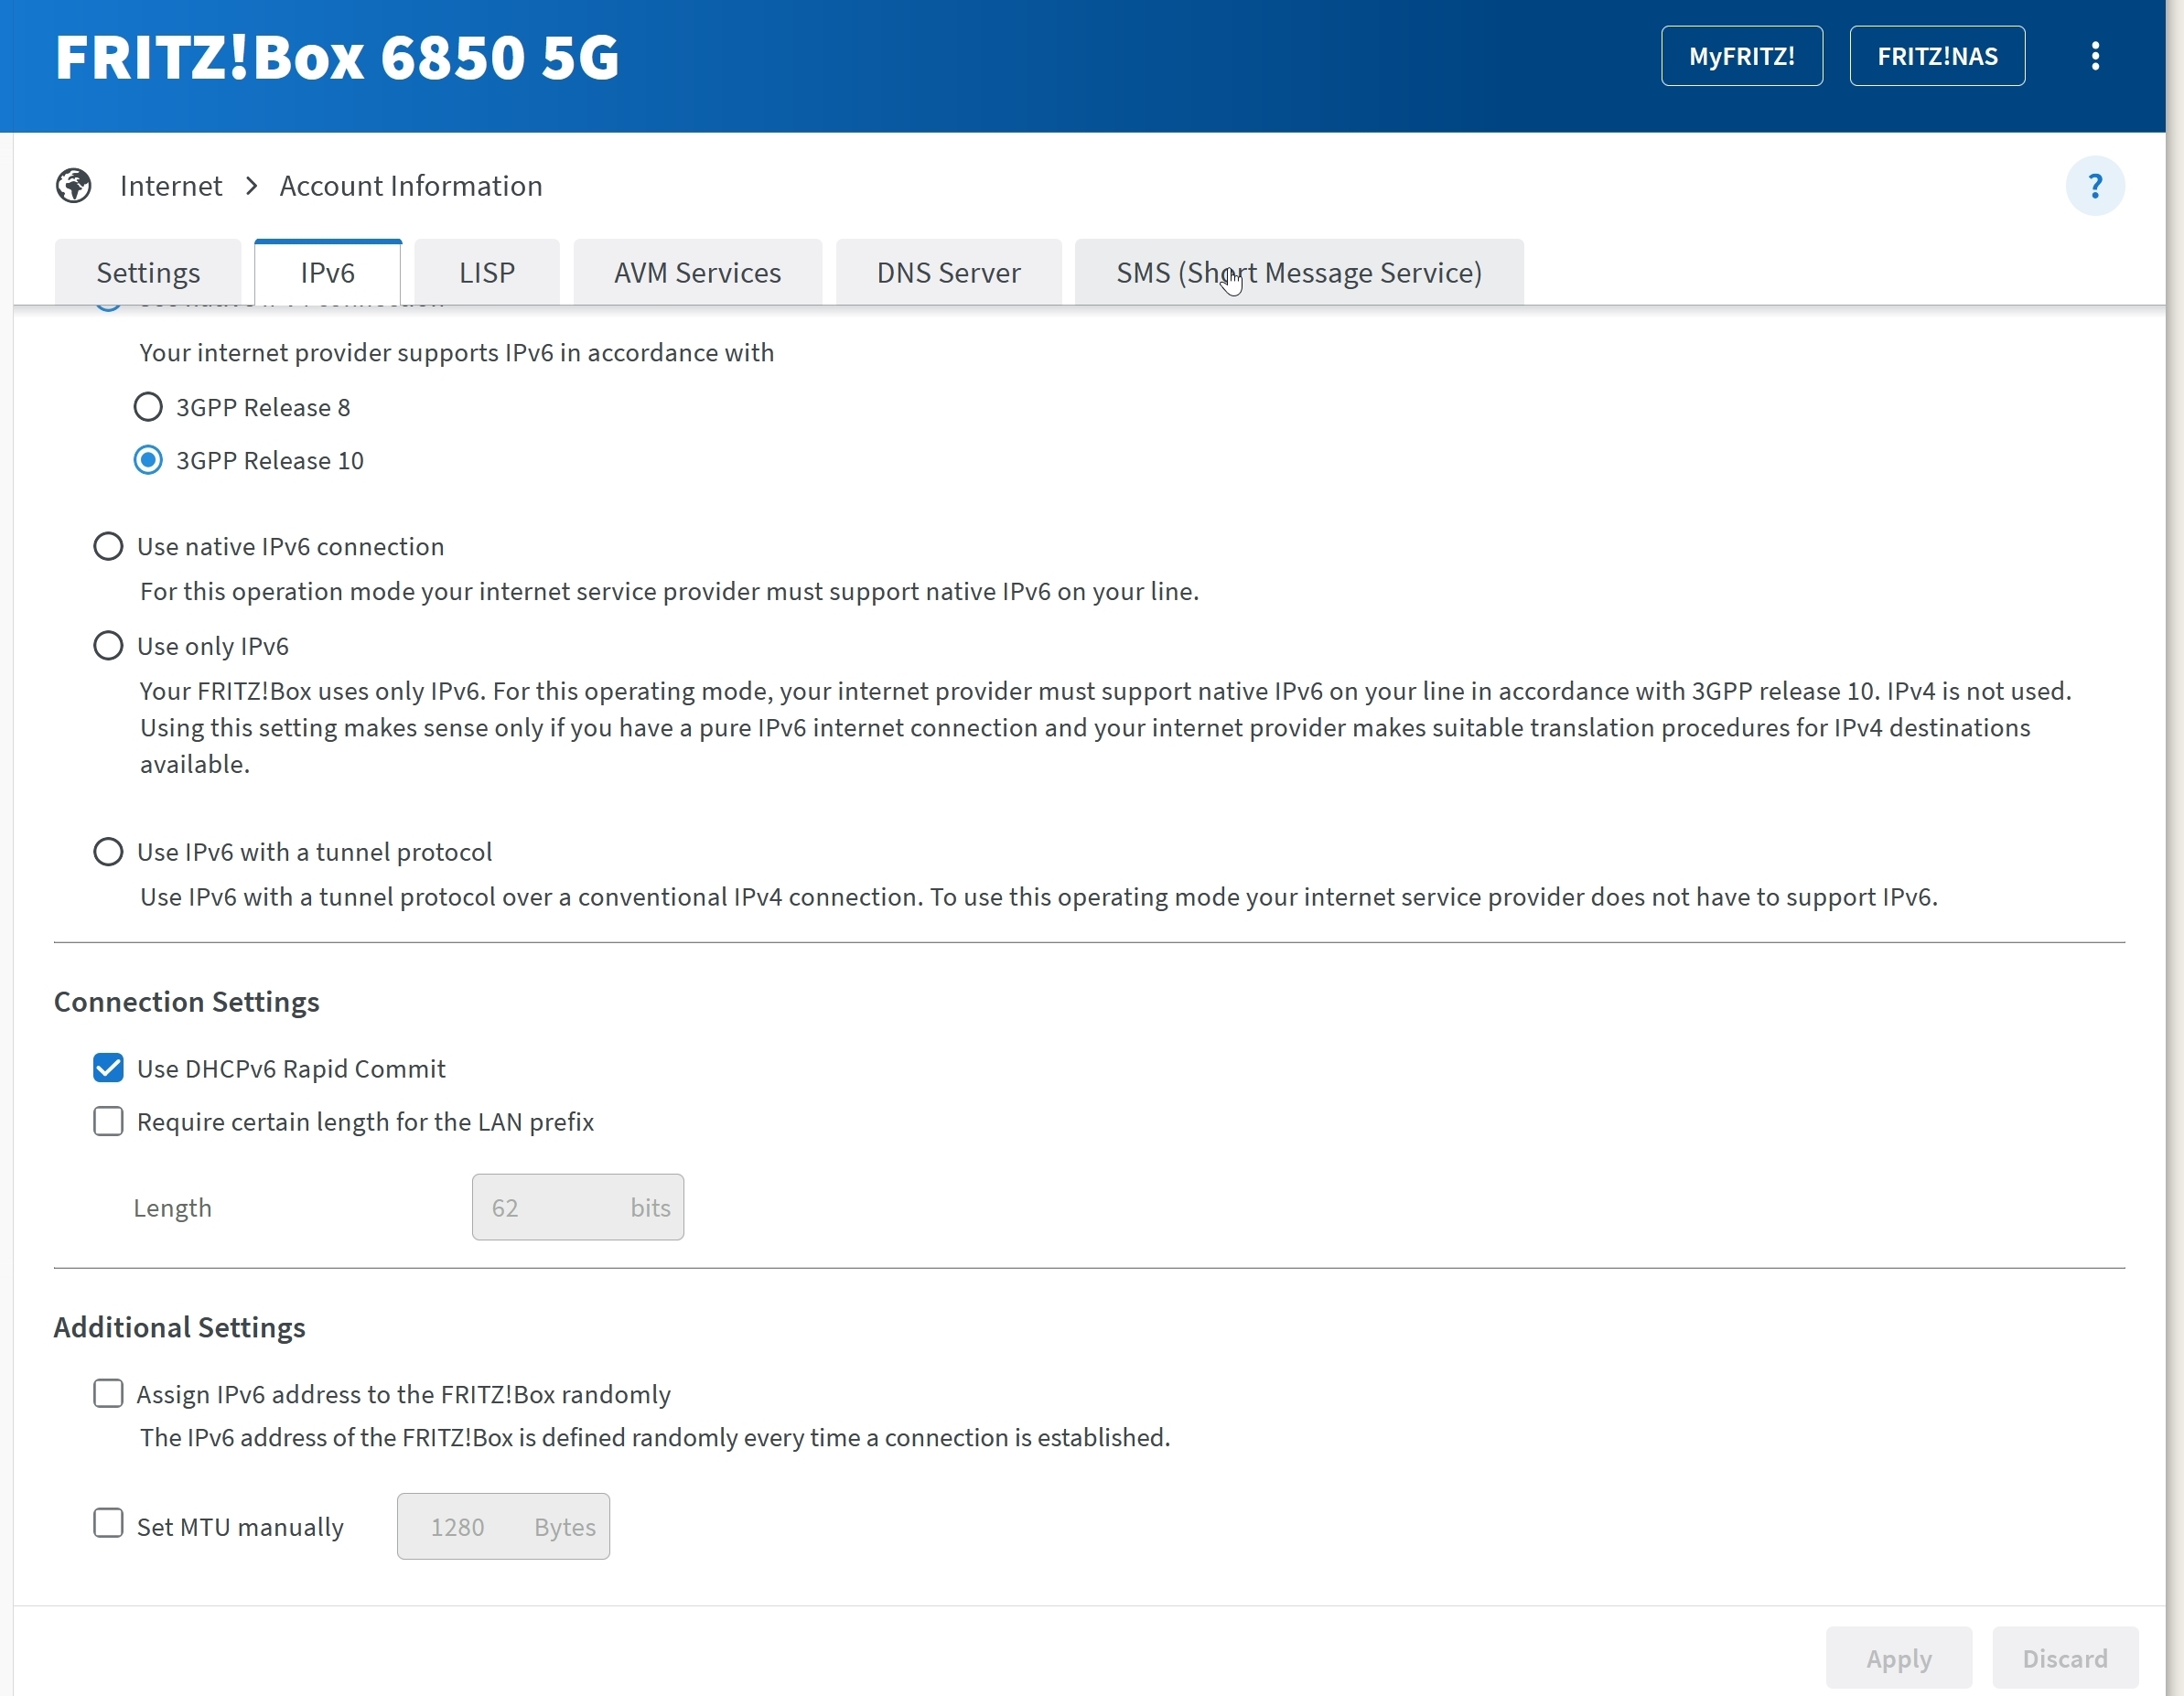The width and height of the screenshot is (2184, 1696).
Task: Click the Internet breadcrumb link
Action: 171,186
